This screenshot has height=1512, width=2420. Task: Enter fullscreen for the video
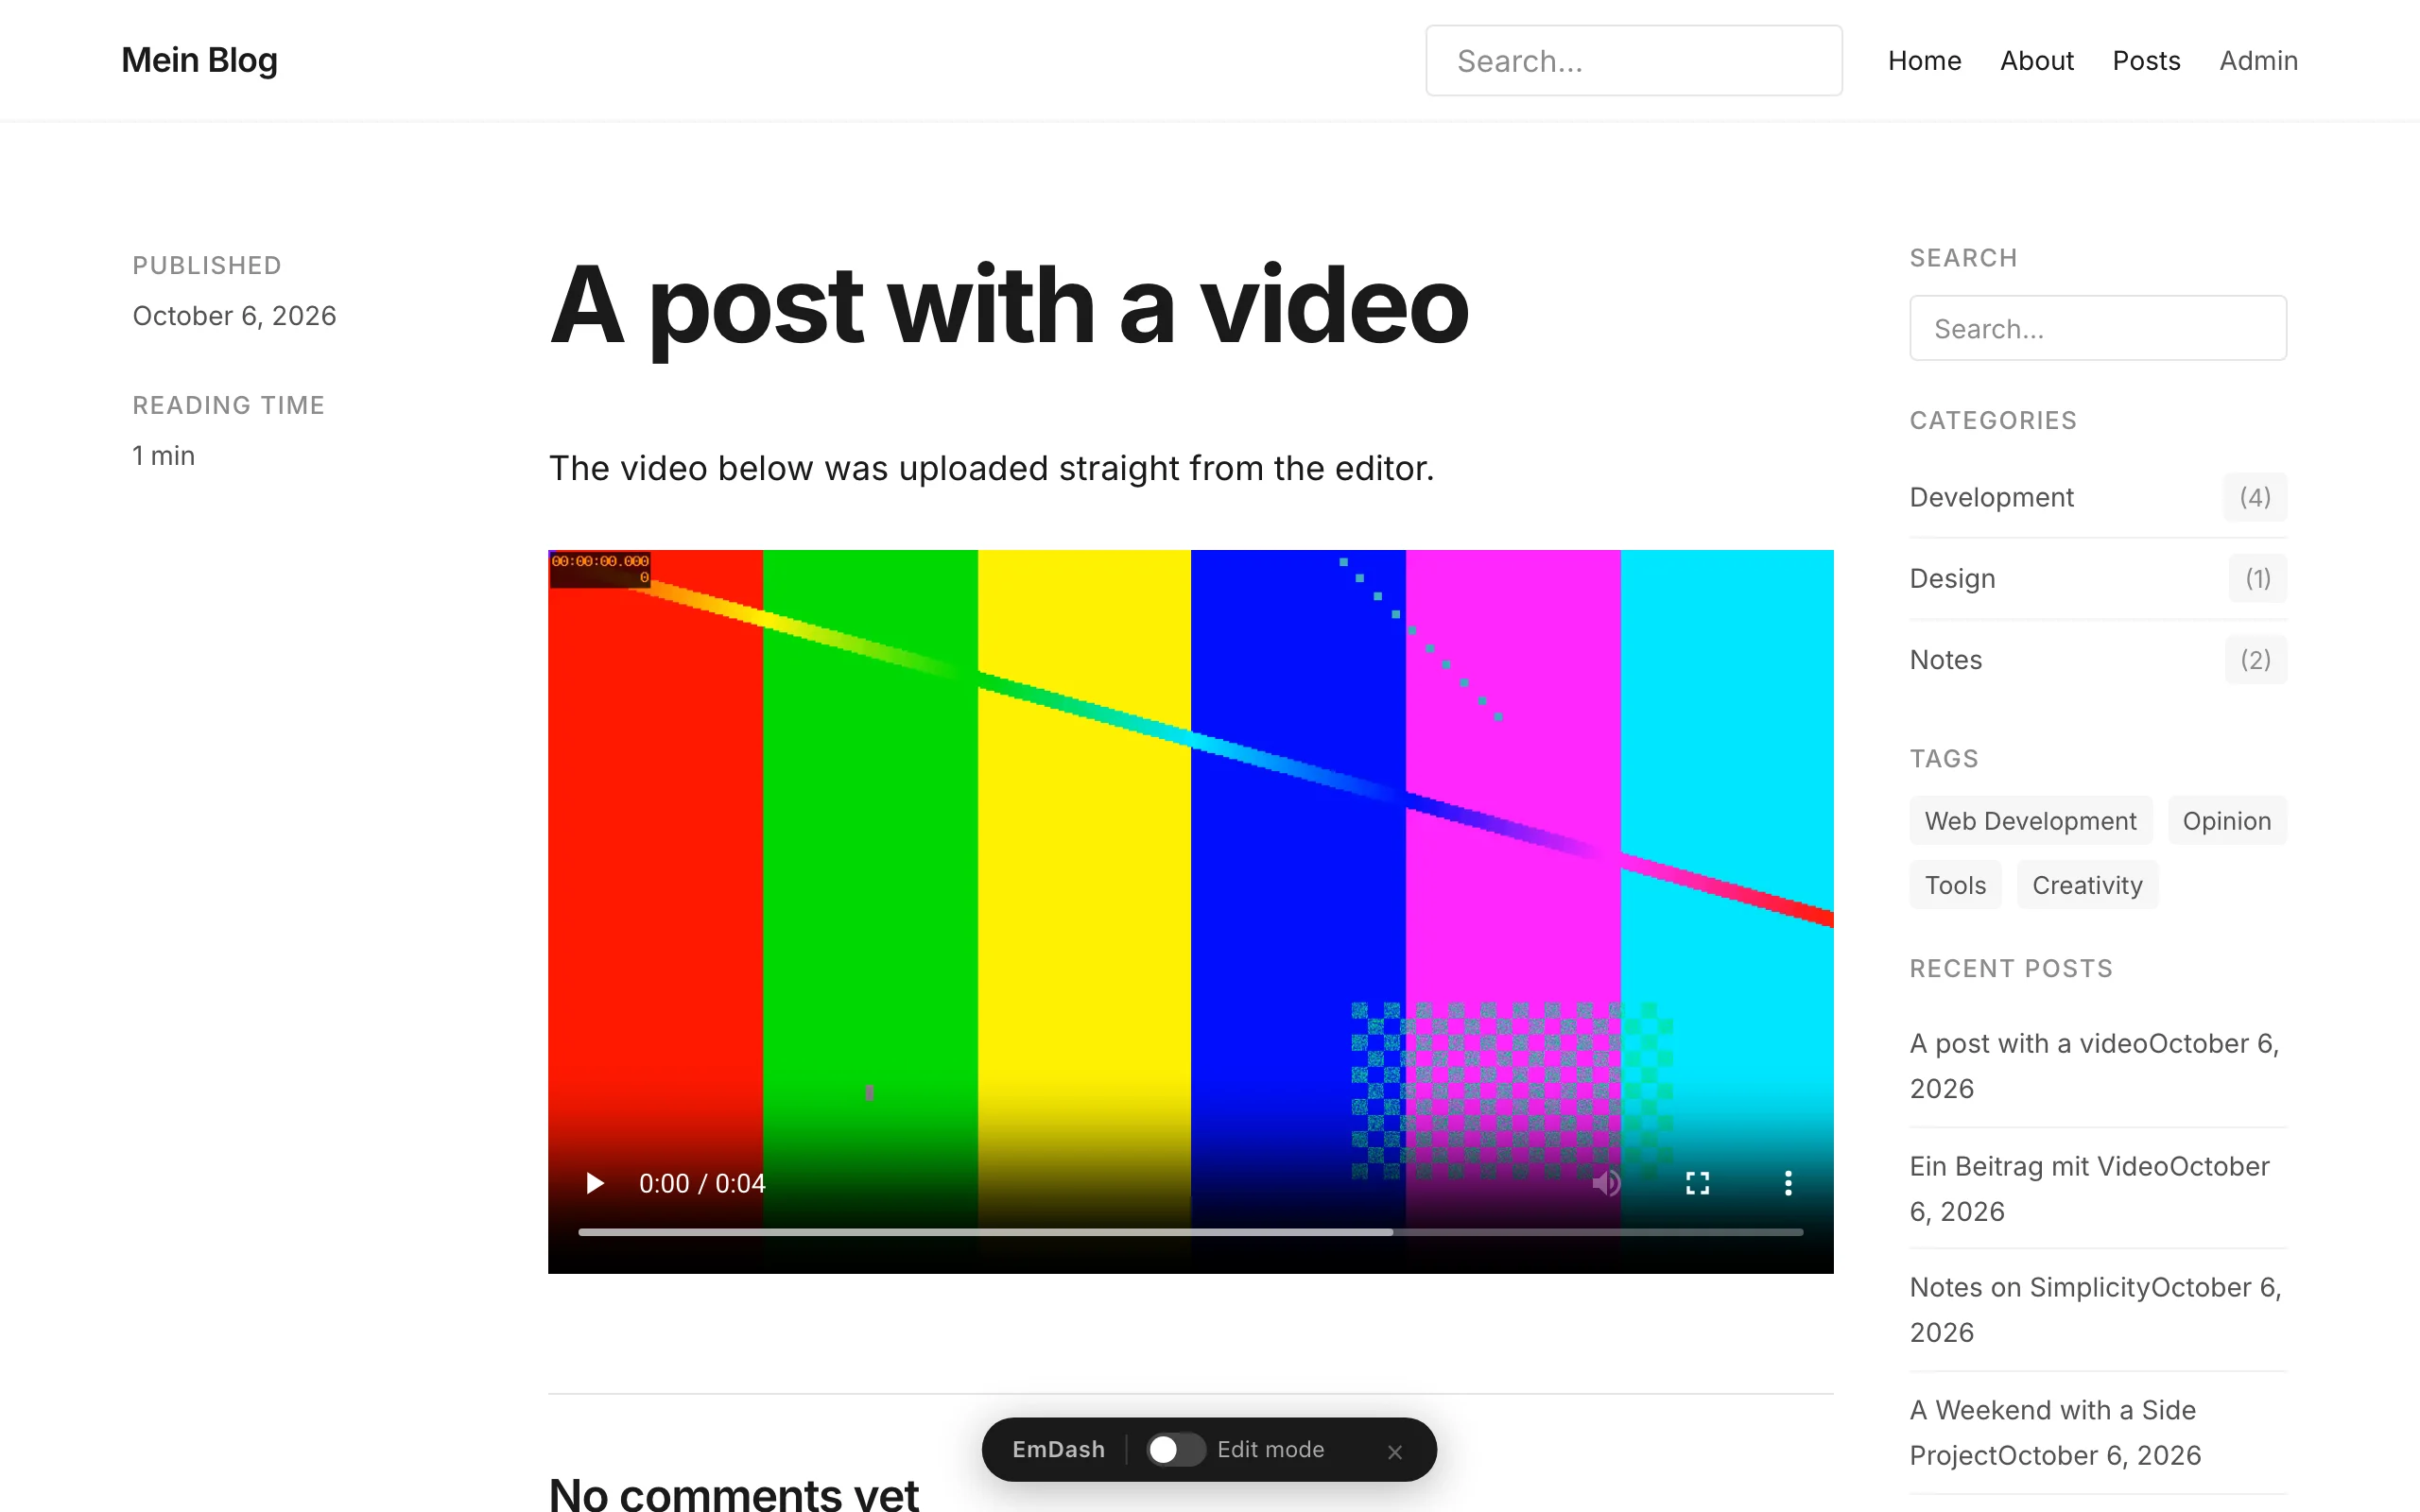pyautogui.click(x=1697, y=1183)
